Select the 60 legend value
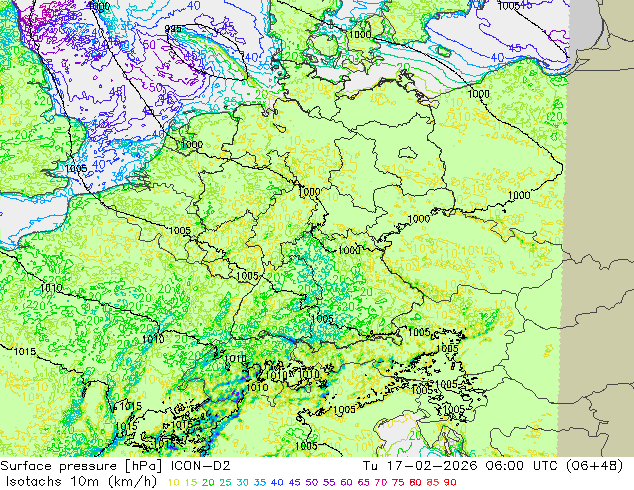The height and width of the screenshot is (490, 634). [347, 482]
